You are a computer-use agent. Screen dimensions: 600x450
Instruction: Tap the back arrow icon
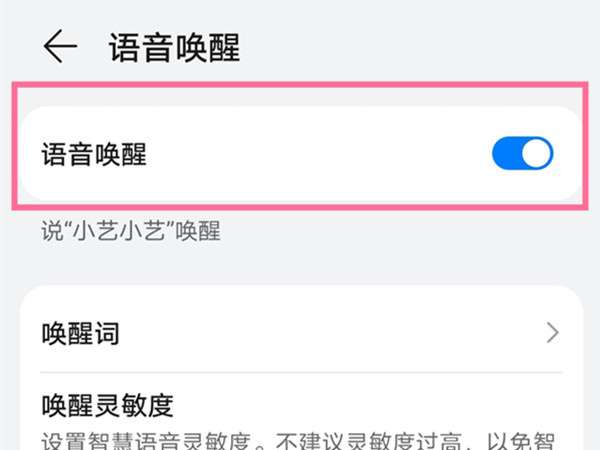pyautogui.click(x=60, y=47)
